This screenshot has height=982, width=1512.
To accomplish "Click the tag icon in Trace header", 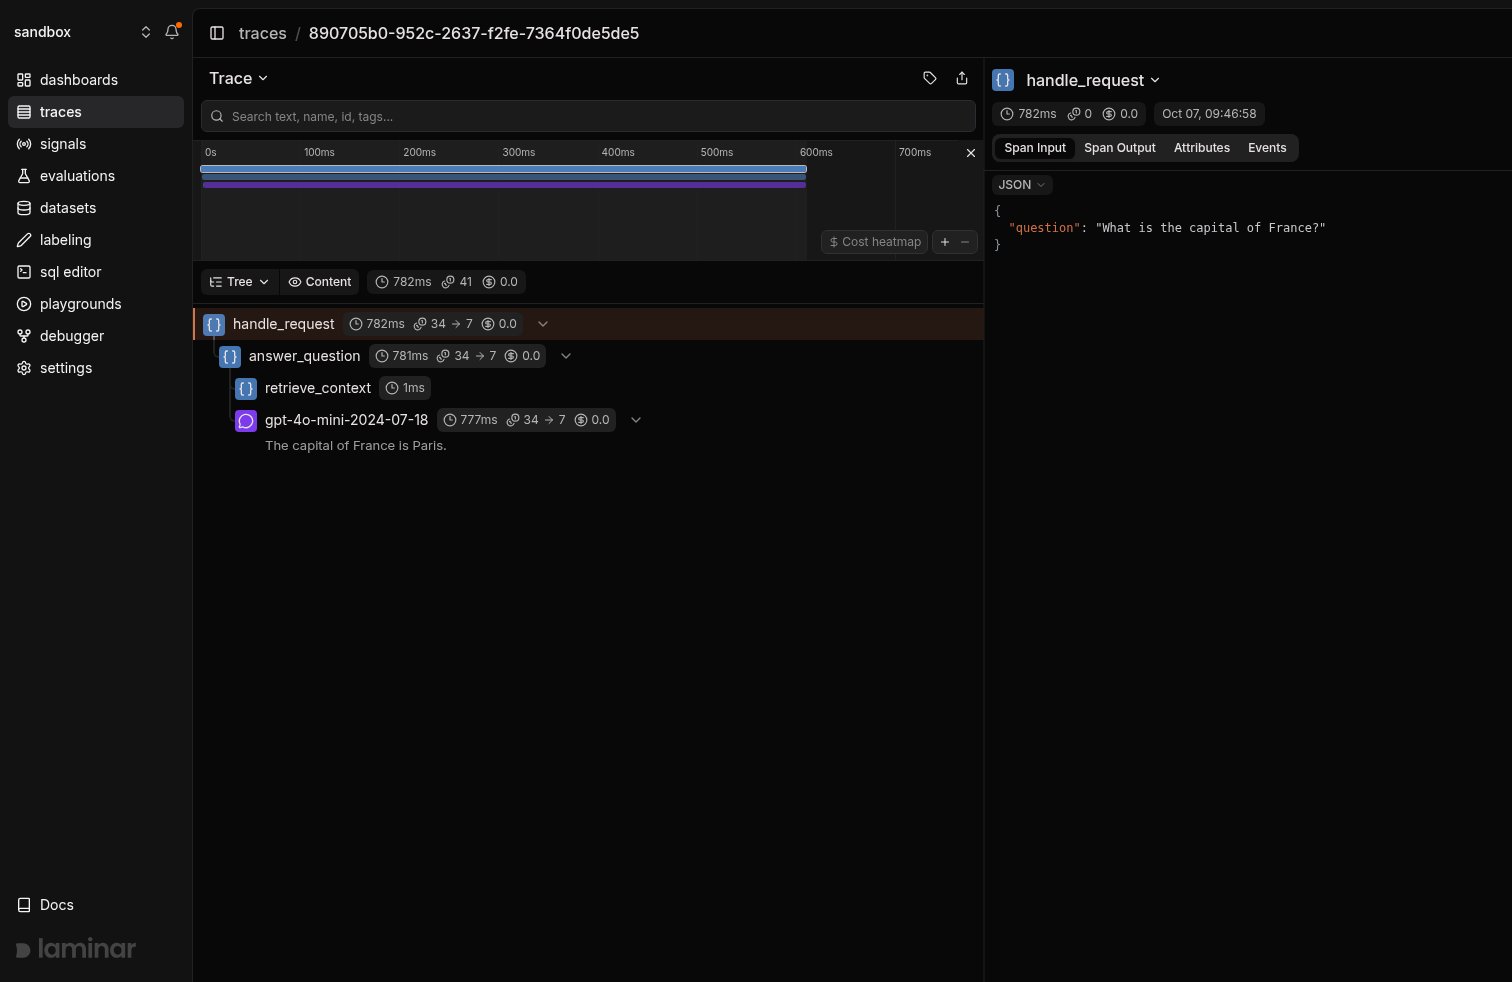I will click(x=930, y=78).
